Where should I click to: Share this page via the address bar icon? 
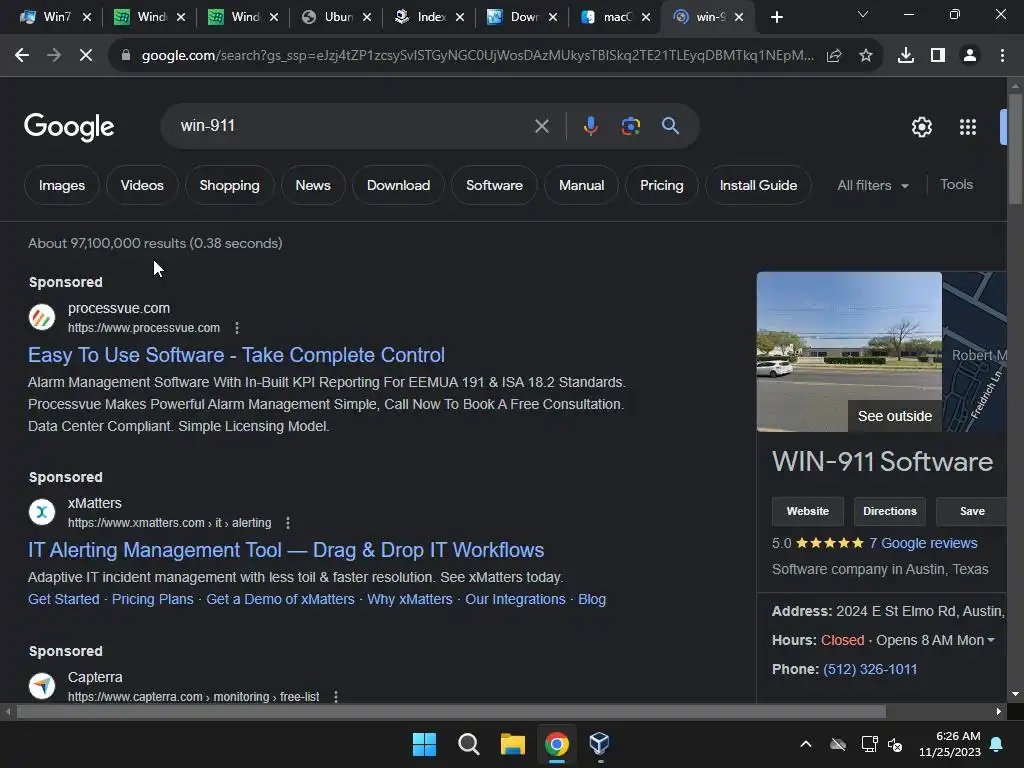click(x=834, y=56)
